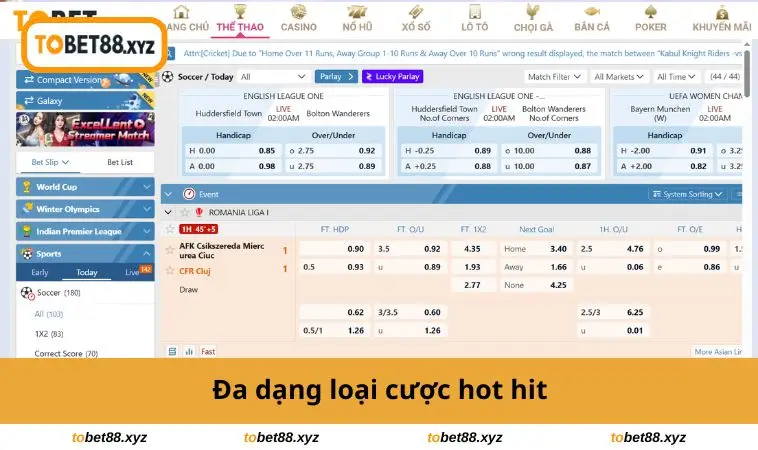Screen dimensions: 758x450
Task: Open the Xổ Số lottery tab
Action: pyautogui.click(x=416, y=18)
